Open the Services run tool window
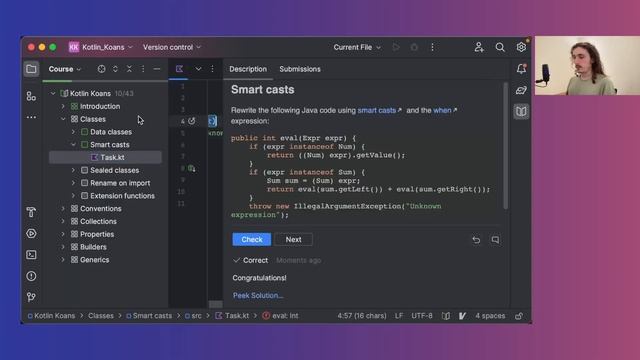This screenshot has height=360, width=640. (x=31, y=233)
